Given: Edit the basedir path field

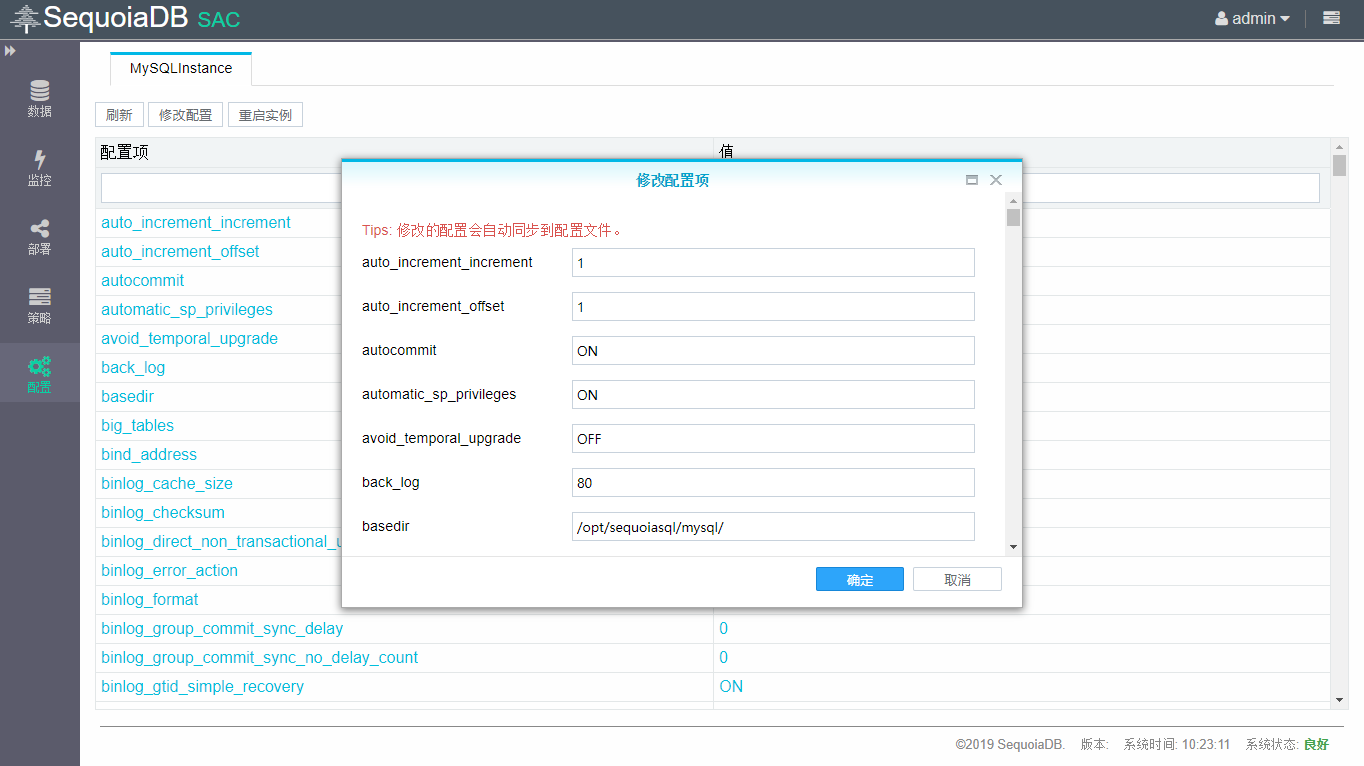Looking at the screenshot, I should pyautogui.click(x=773, y=527).
